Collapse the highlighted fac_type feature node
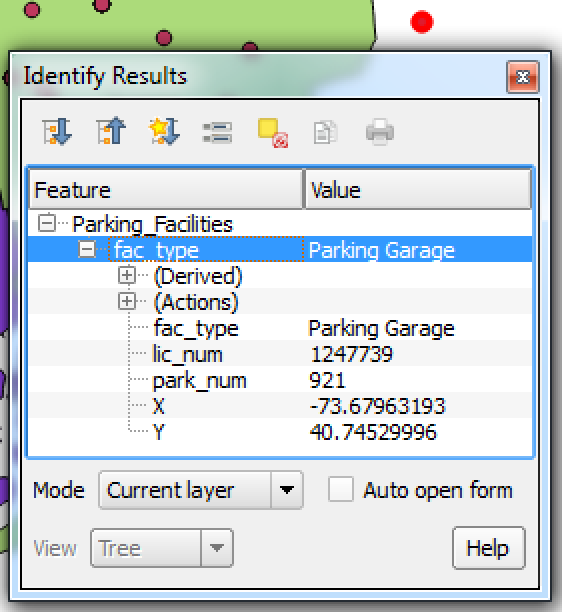Viewport: 562px width, 612px height. (x=87, y=249)
